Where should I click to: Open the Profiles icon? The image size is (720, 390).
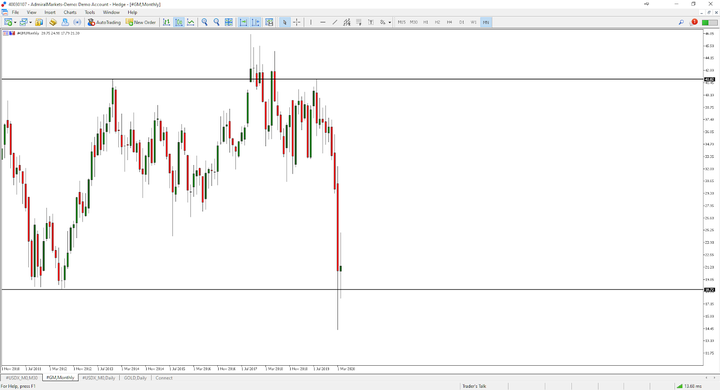23,22
